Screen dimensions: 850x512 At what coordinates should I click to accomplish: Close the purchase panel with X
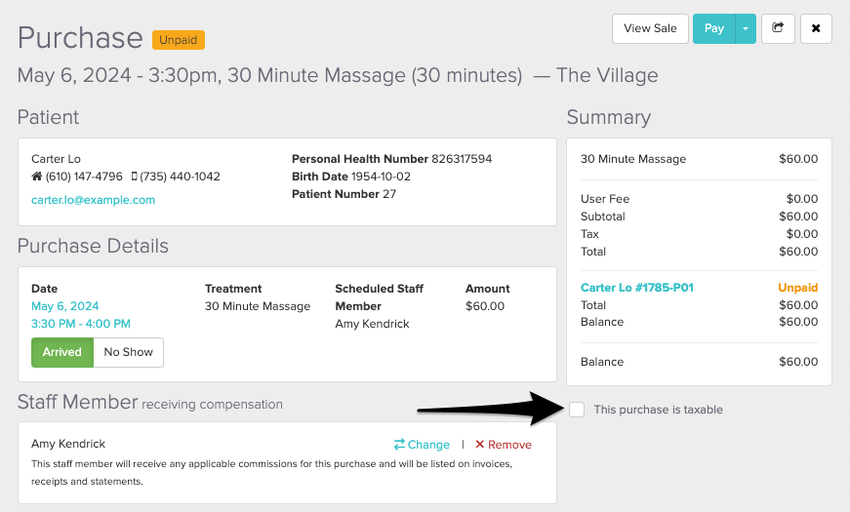816,28
